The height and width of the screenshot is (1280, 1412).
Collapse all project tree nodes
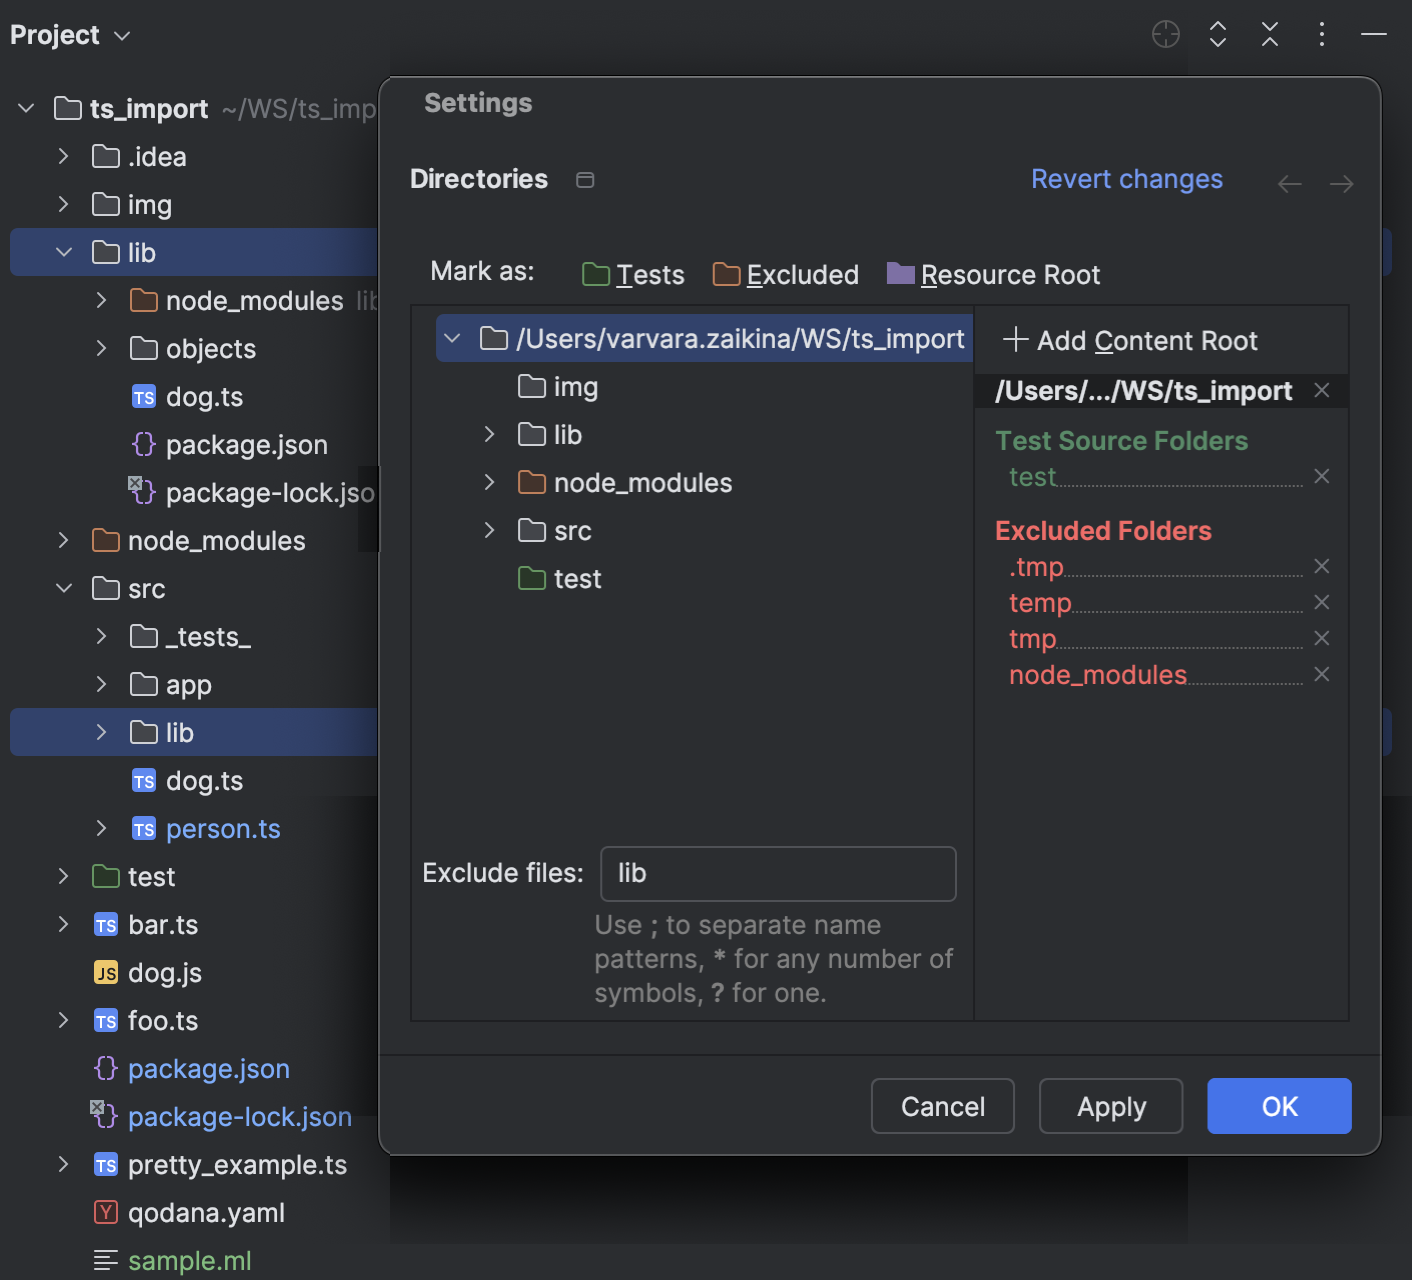click(x=1270, y=34)
